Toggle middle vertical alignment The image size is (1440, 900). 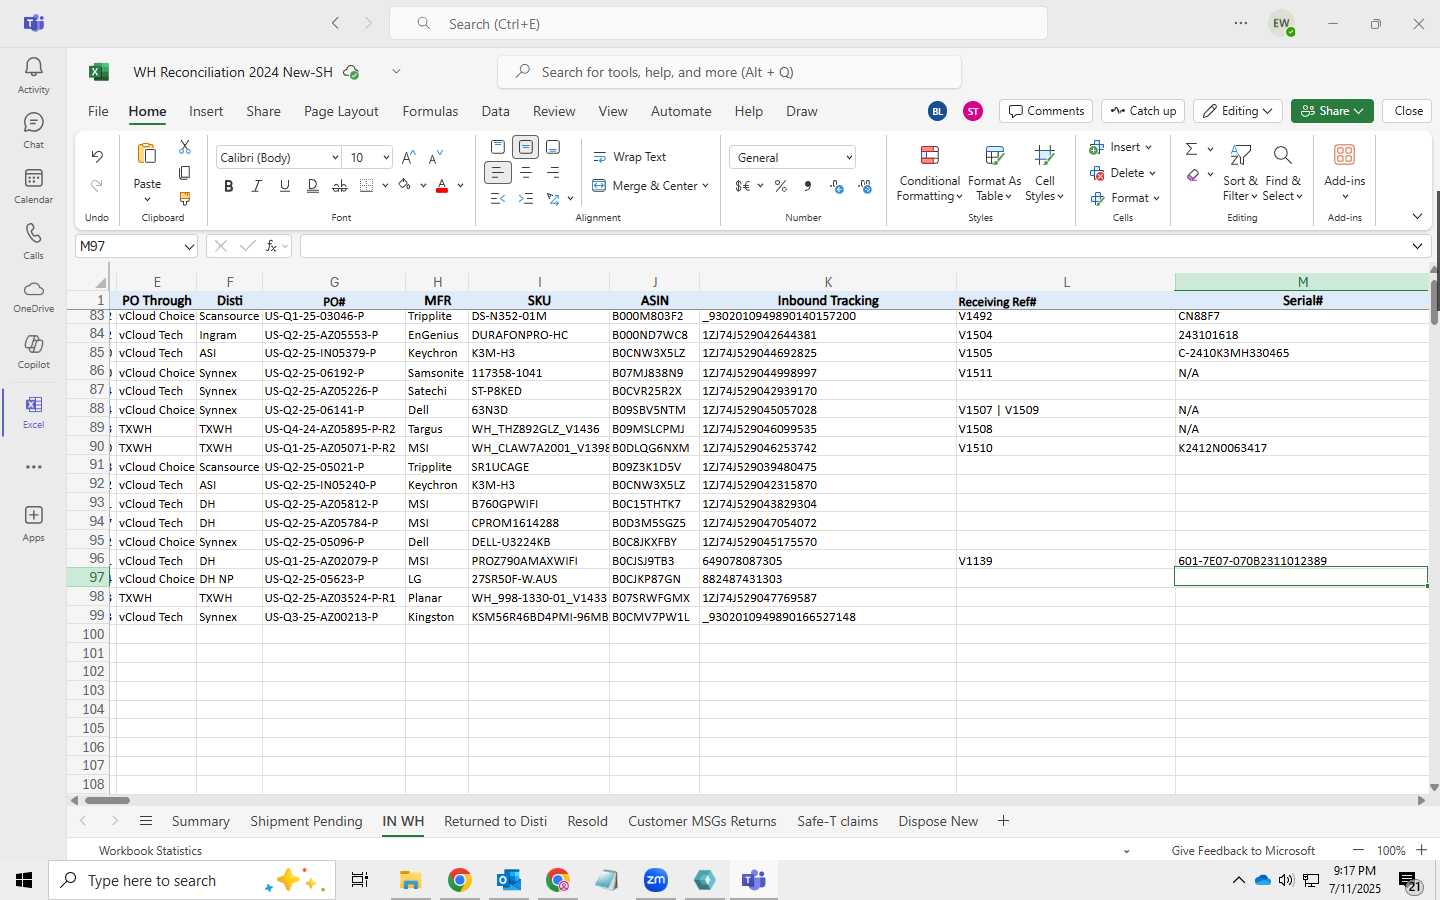pyautogui.click(x=525, y=147)
